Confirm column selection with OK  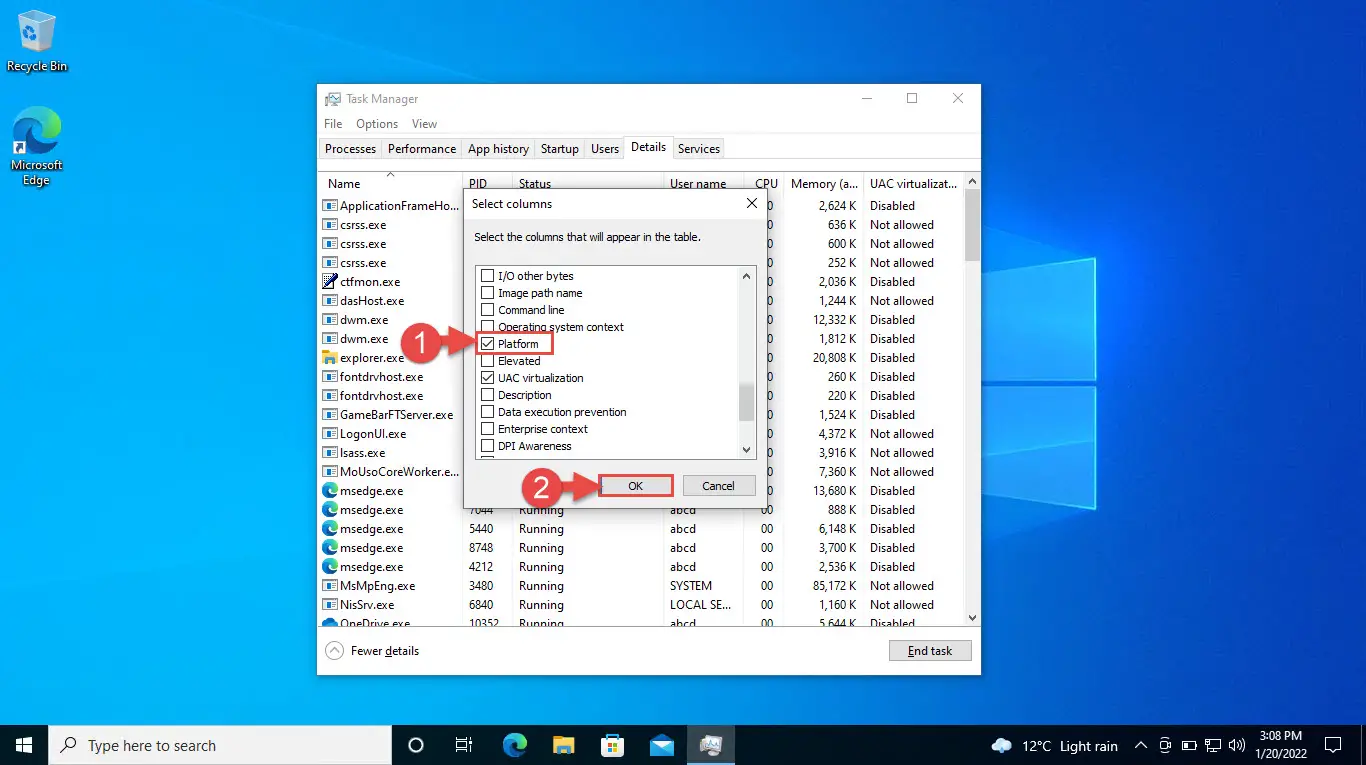635,486
